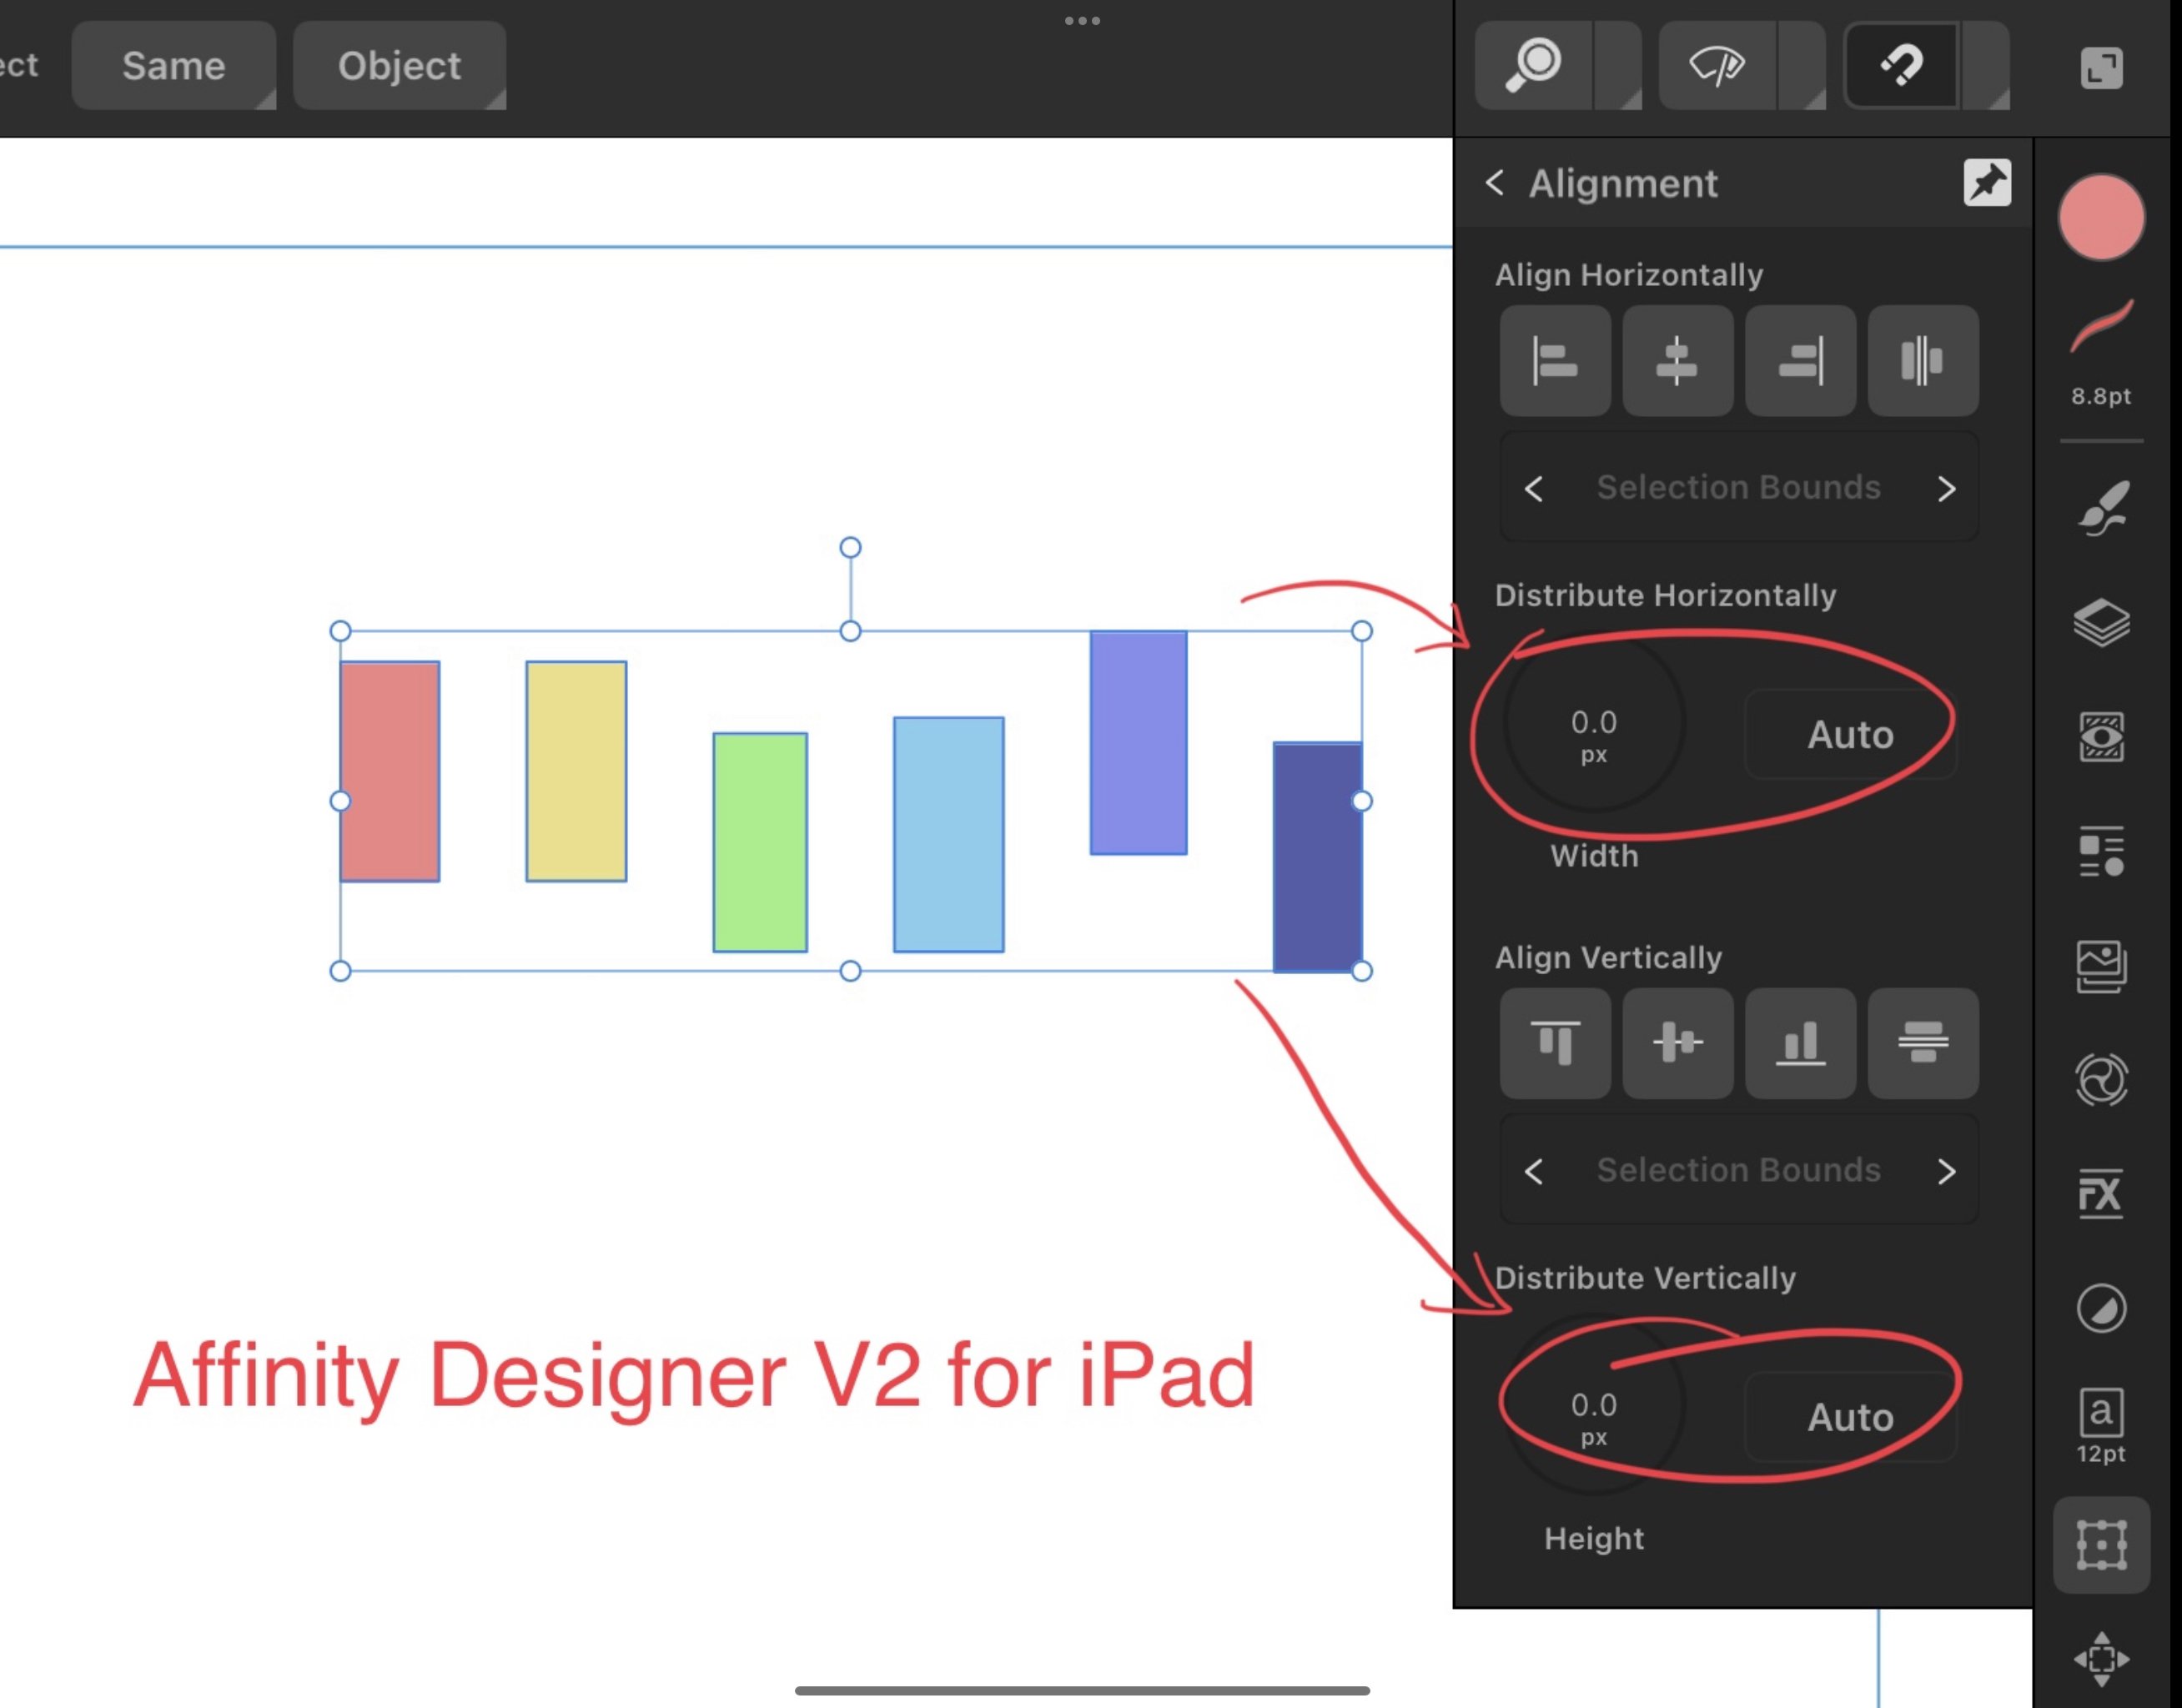This screenshot has width=2182, height=1708.
Task: Select the dark indigo rectangle
Action: 1317,856
